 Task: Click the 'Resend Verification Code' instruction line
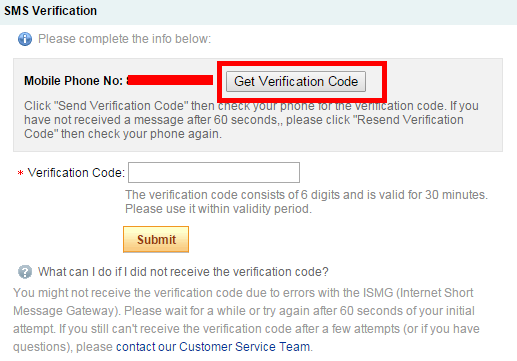244,120
